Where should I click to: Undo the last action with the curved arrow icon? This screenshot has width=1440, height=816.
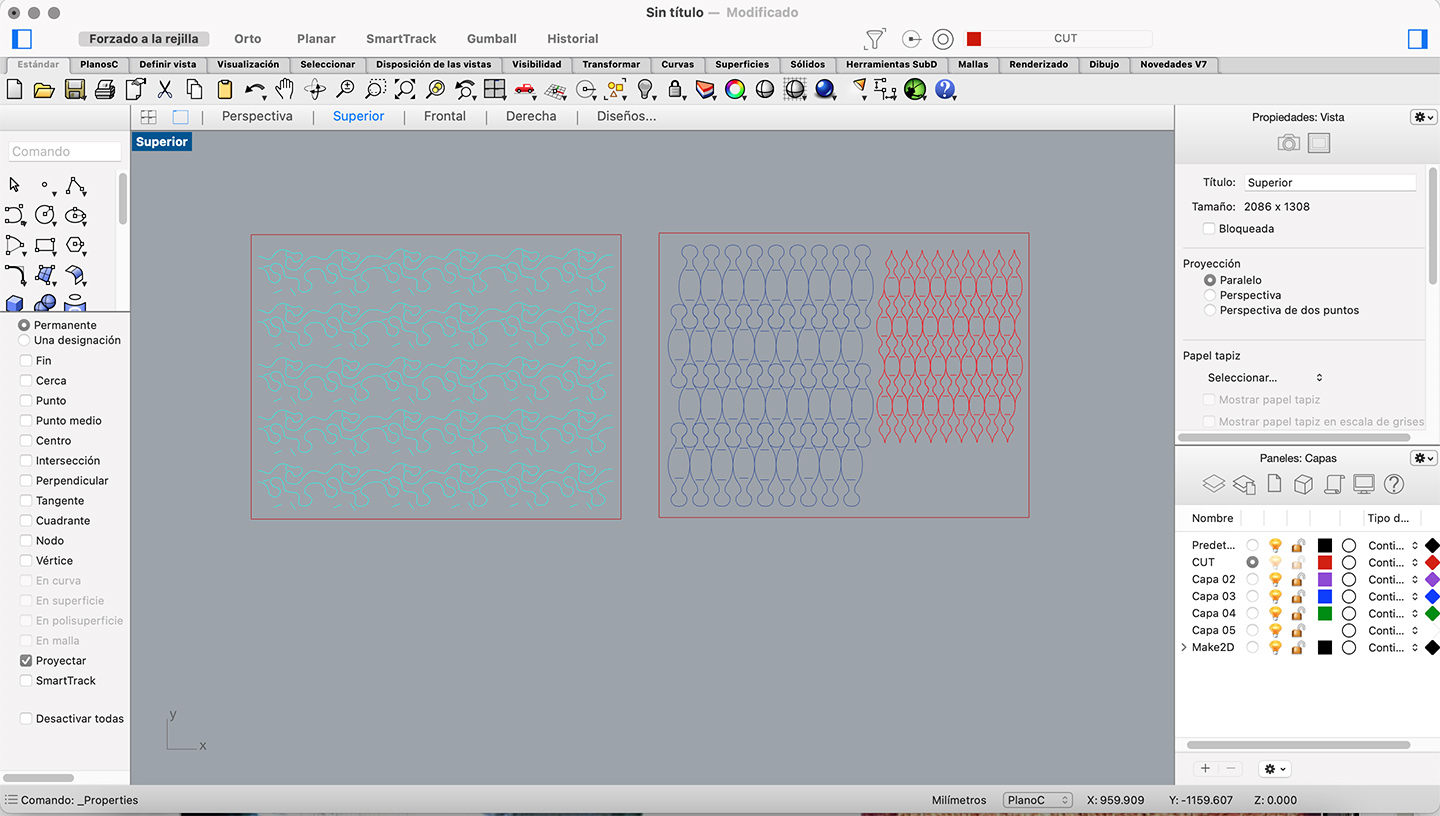[x=255, y=90]
